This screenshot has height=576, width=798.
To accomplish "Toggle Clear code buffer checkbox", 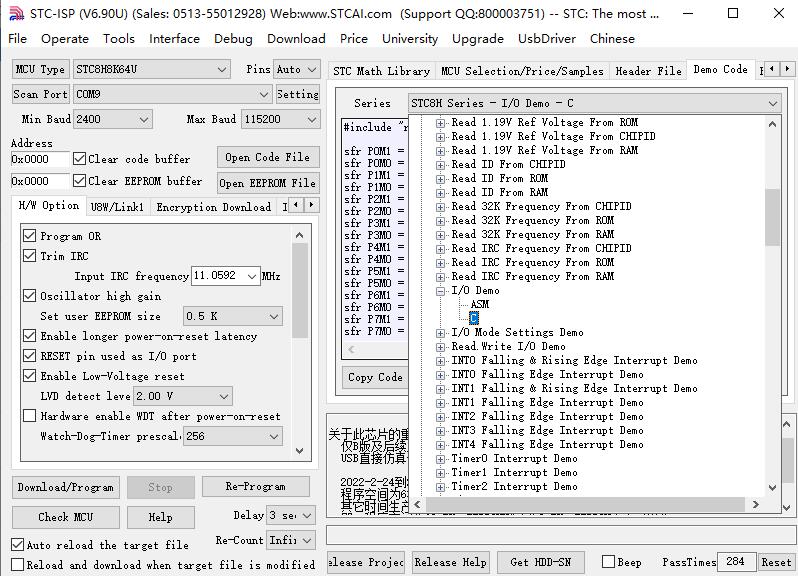I will [x=79, y=159].
